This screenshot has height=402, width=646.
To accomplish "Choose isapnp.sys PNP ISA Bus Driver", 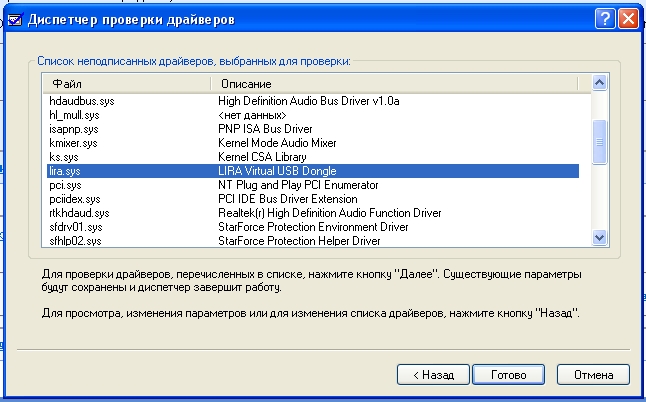I will click(74, 129).
